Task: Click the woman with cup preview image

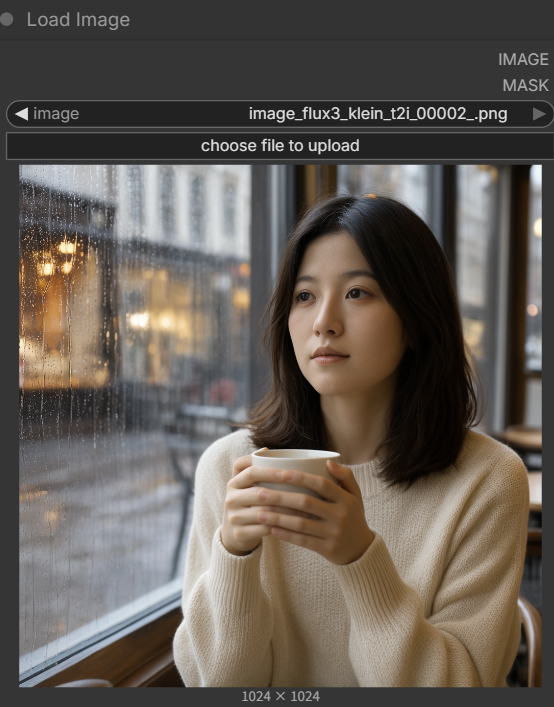Action: [280, 426]
